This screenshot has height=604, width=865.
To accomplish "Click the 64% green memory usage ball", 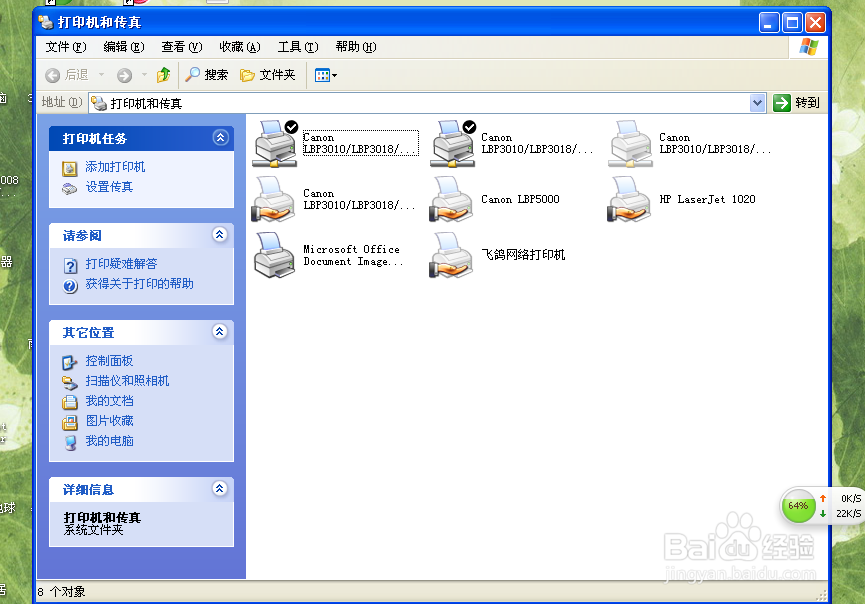I will 798,505.
